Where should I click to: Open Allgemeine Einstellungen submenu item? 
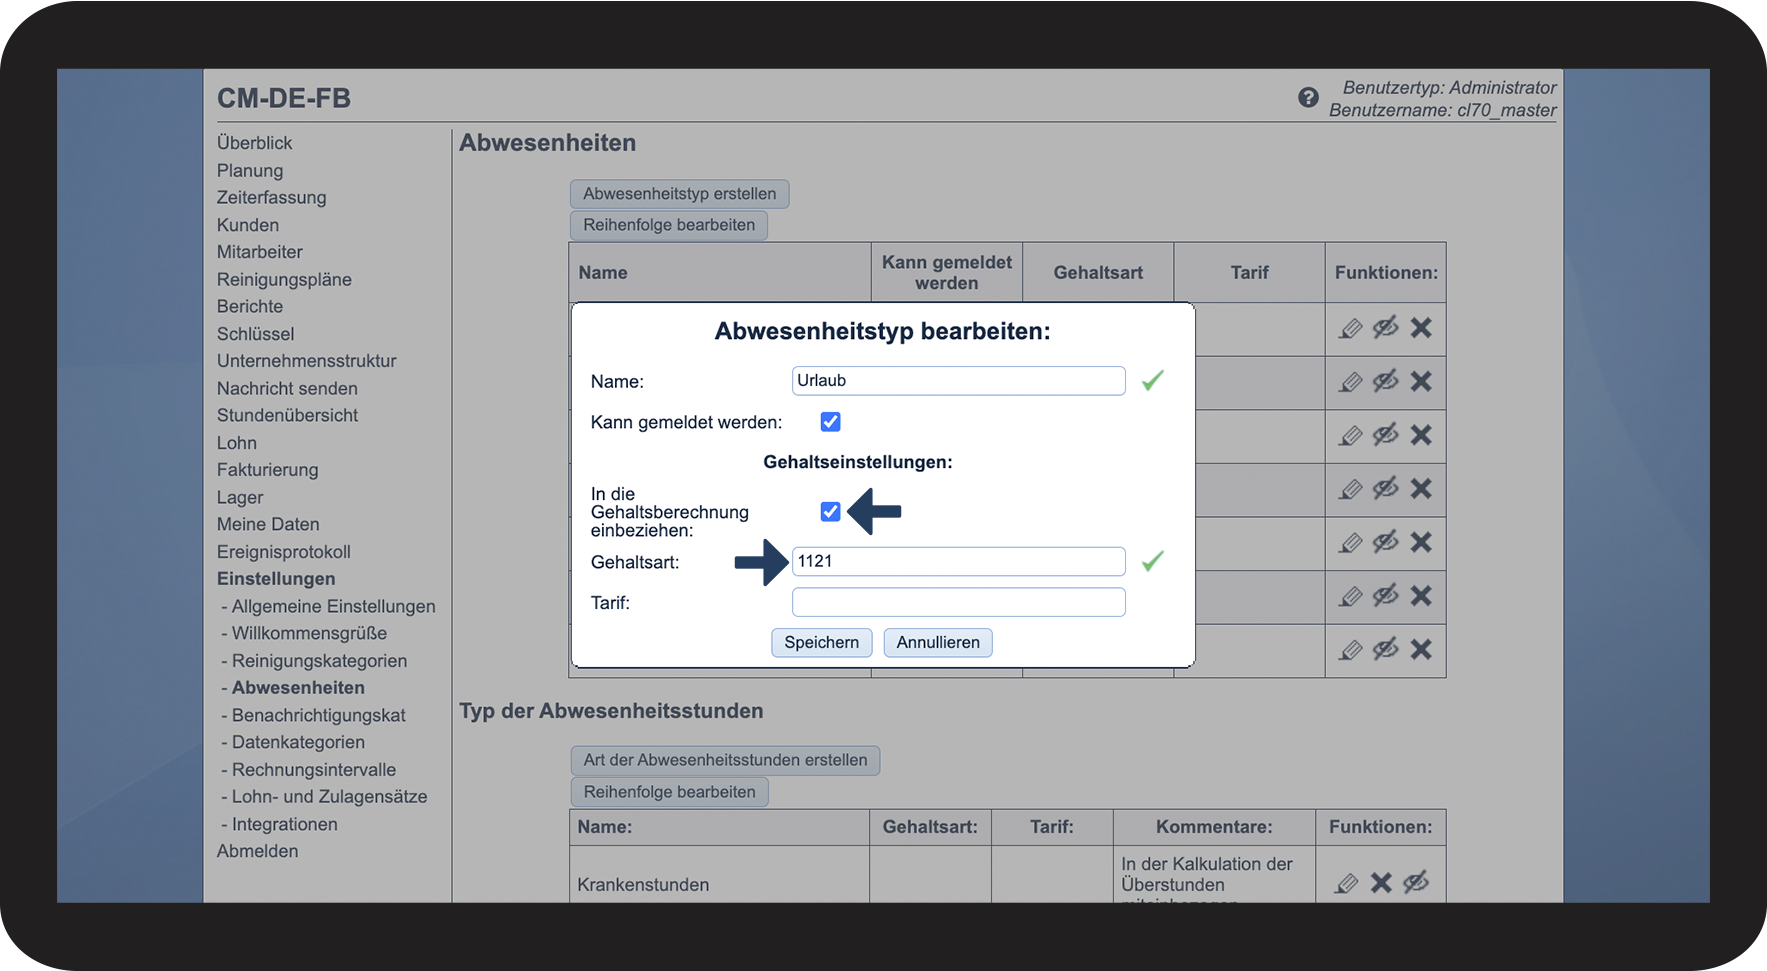333,606
